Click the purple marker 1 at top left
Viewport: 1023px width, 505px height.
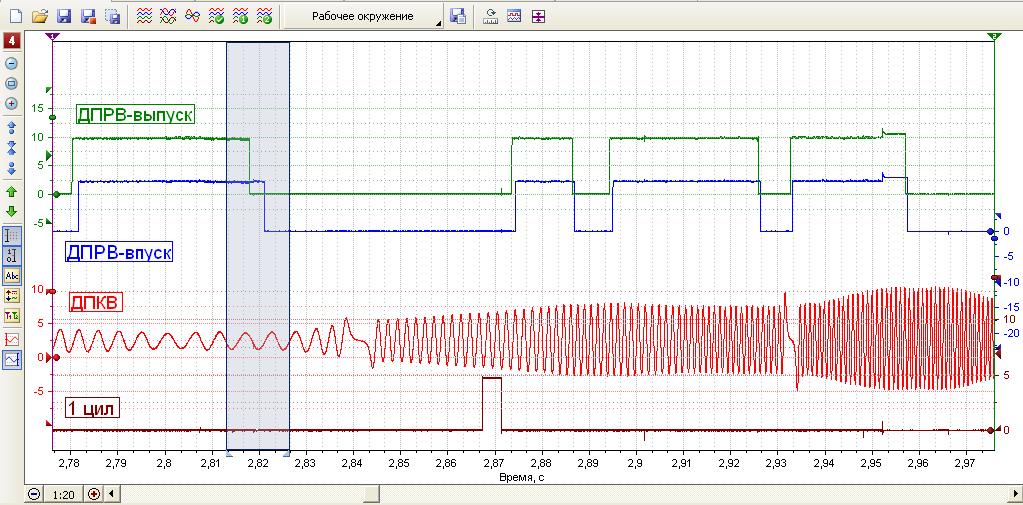[x=53, y=37]
